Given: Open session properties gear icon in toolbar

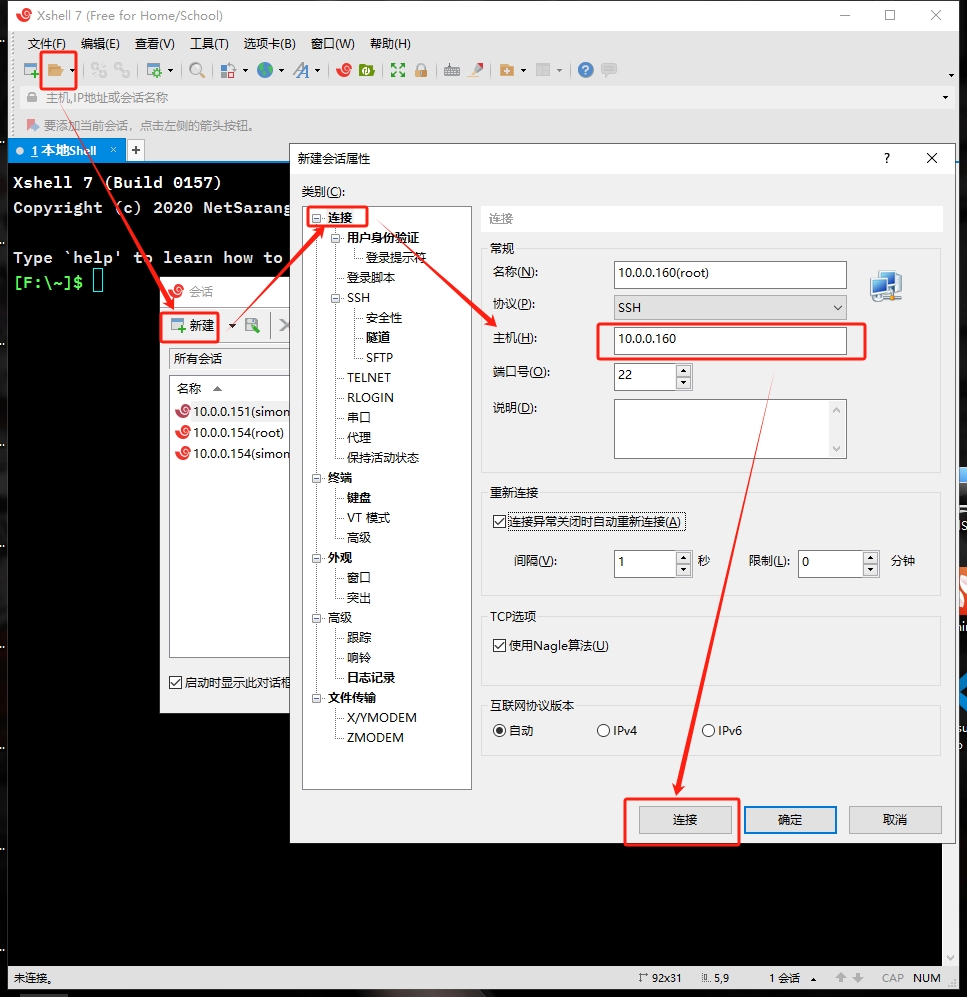Looking at the screenshot, I should pos(154,70).
